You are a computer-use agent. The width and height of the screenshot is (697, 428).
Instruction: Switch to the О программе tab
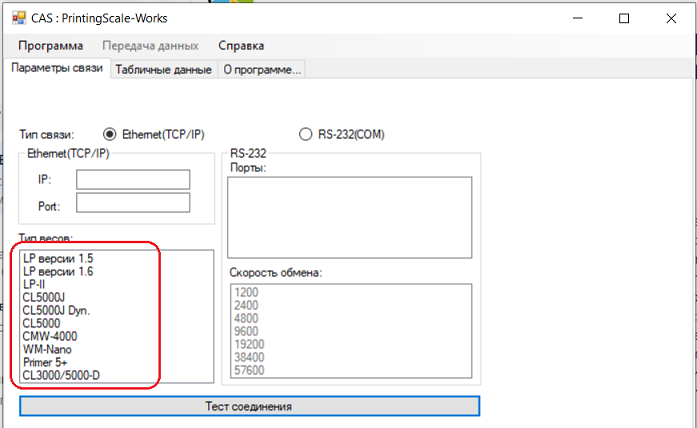point(261,70)
